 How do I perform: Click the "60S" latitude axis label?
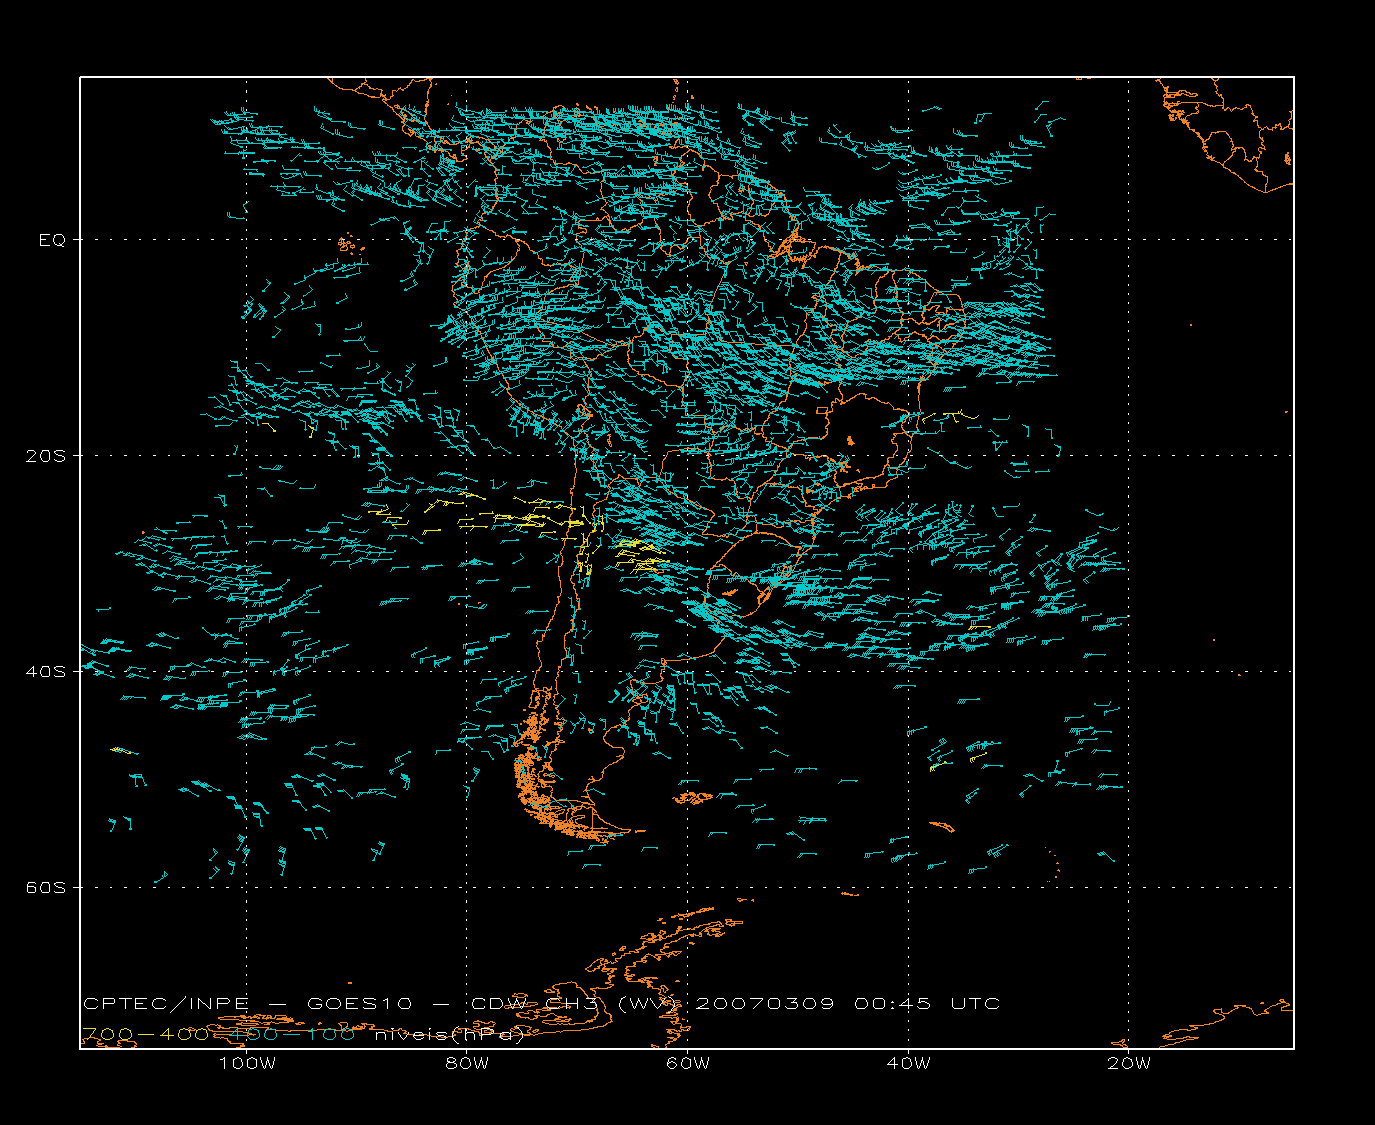[45, 888]
